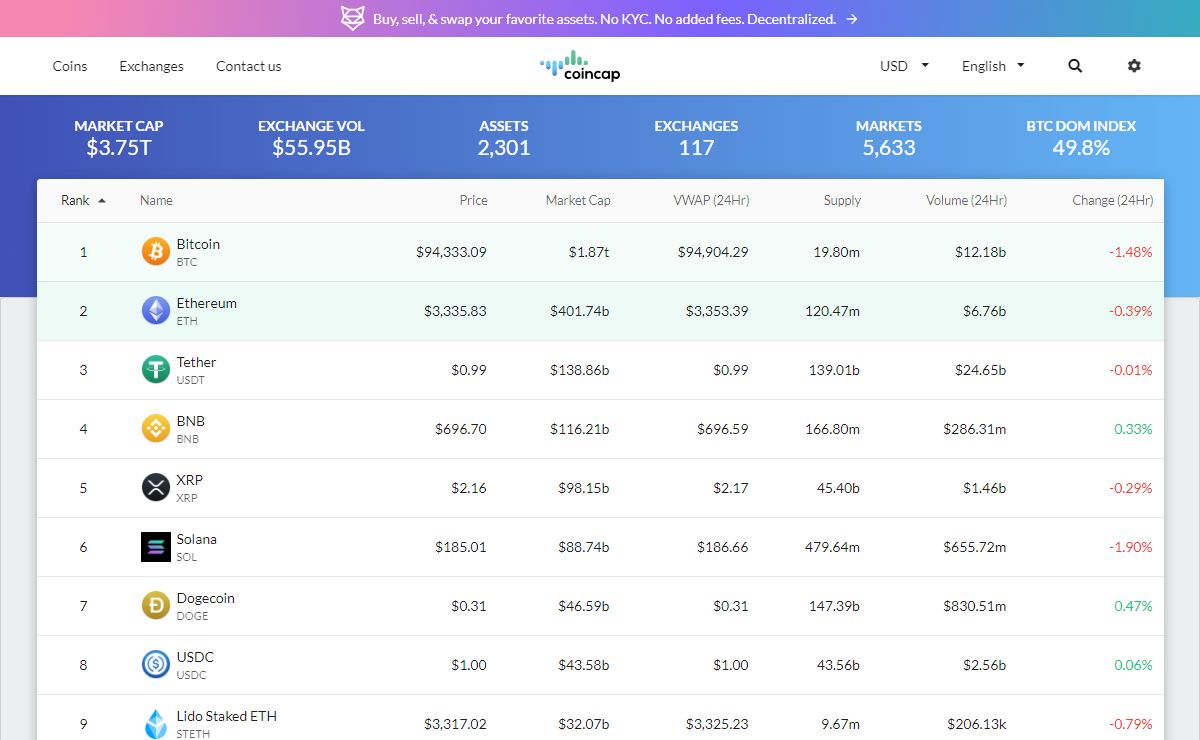Click the EXCHANGE VOL $55.95B stat

[x=311, y=138]
